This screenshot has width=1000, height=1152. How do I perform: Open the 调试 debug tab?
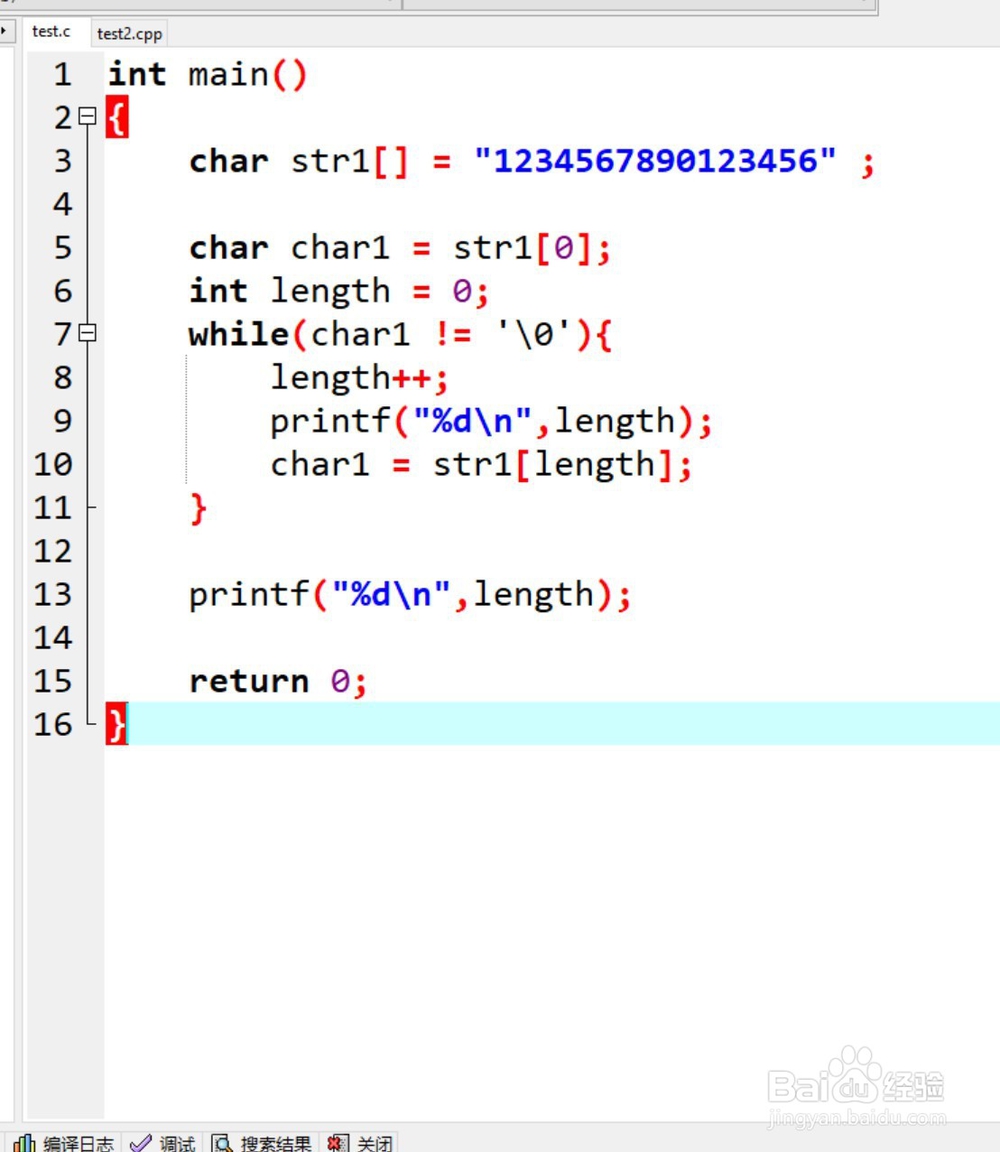coord(164,1142)
